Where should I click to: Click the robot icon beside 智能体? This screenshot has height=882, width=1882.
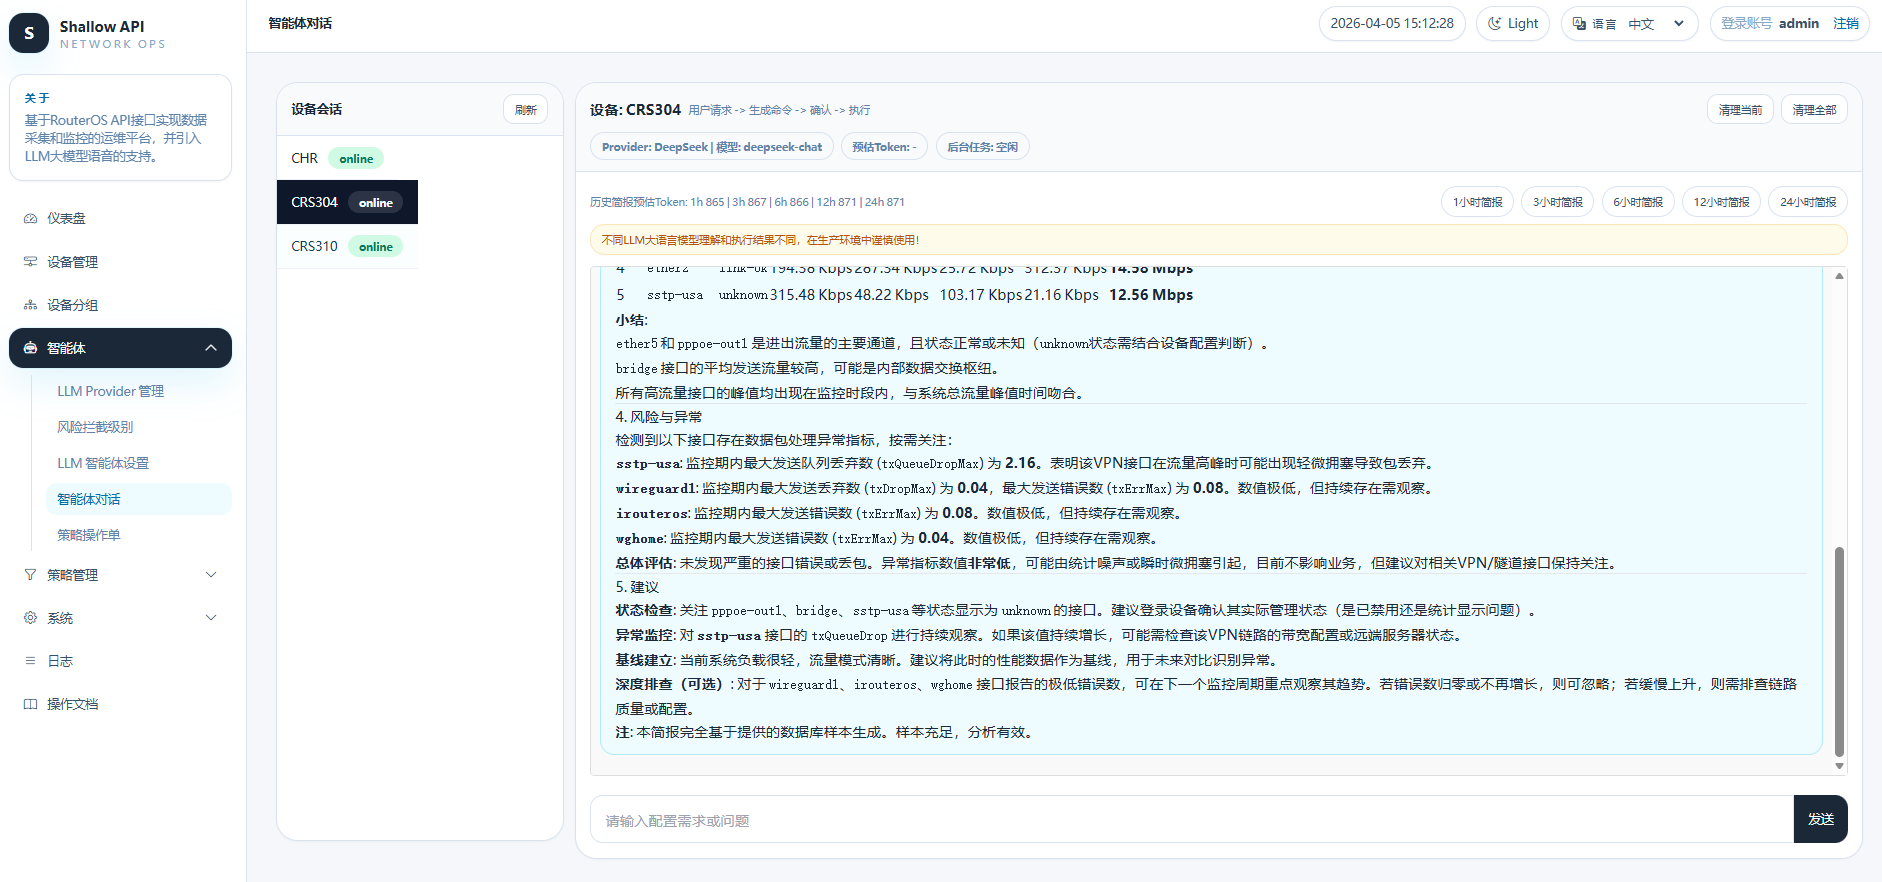(x=30, y=348)
